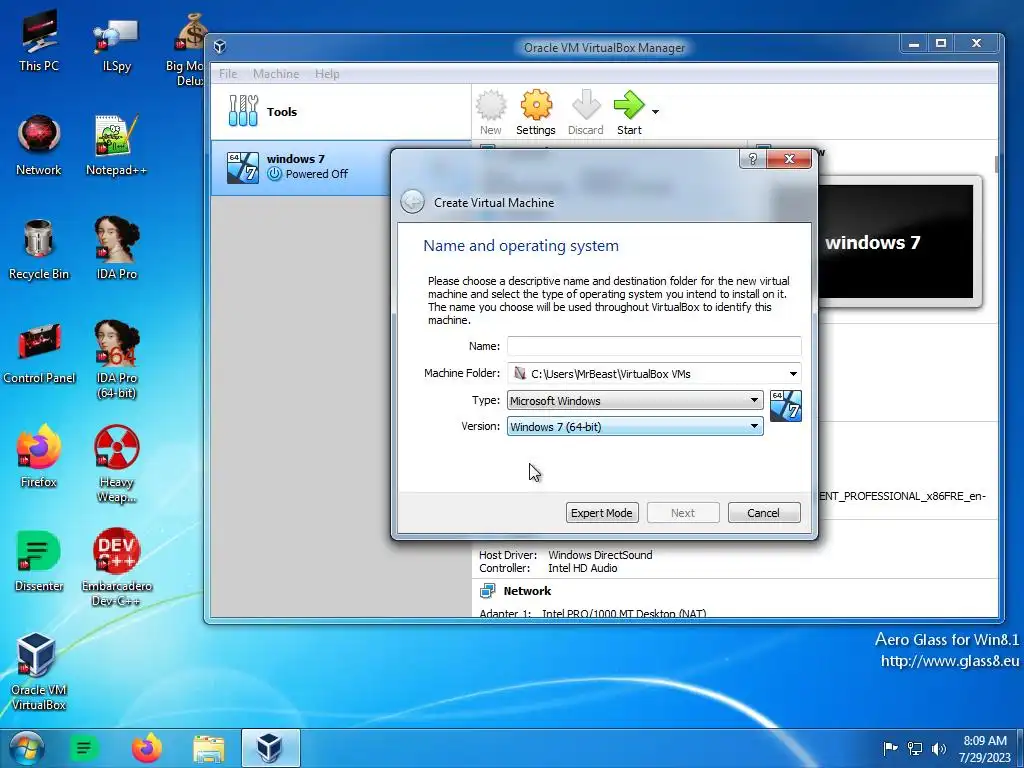The image size is (1024, 768).
Task: Select the ILSpy desktop icon
Action: coord(116,44)
